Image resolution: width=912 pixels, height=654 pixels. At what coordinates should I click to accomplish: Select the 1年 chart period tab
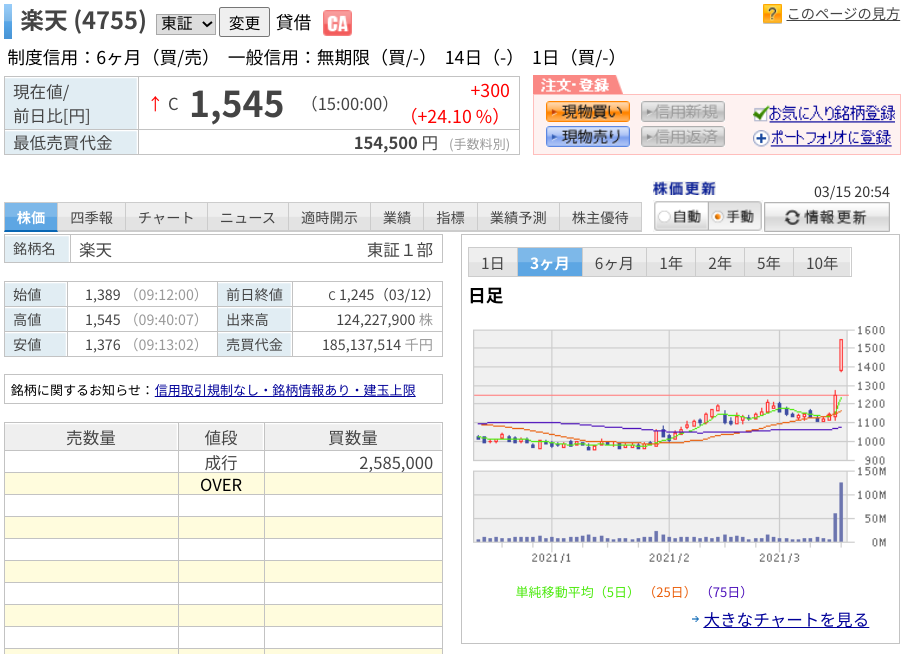point(671,262)
